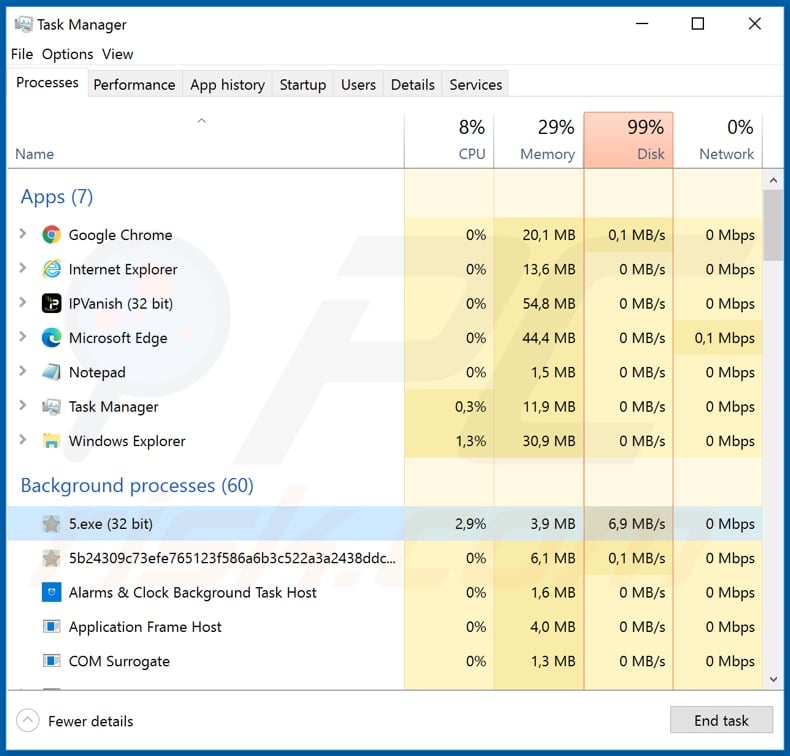The height and width of the screenshot is (756, 790).
Task: Select the COM Surrogate process
Action: (385, 661)
